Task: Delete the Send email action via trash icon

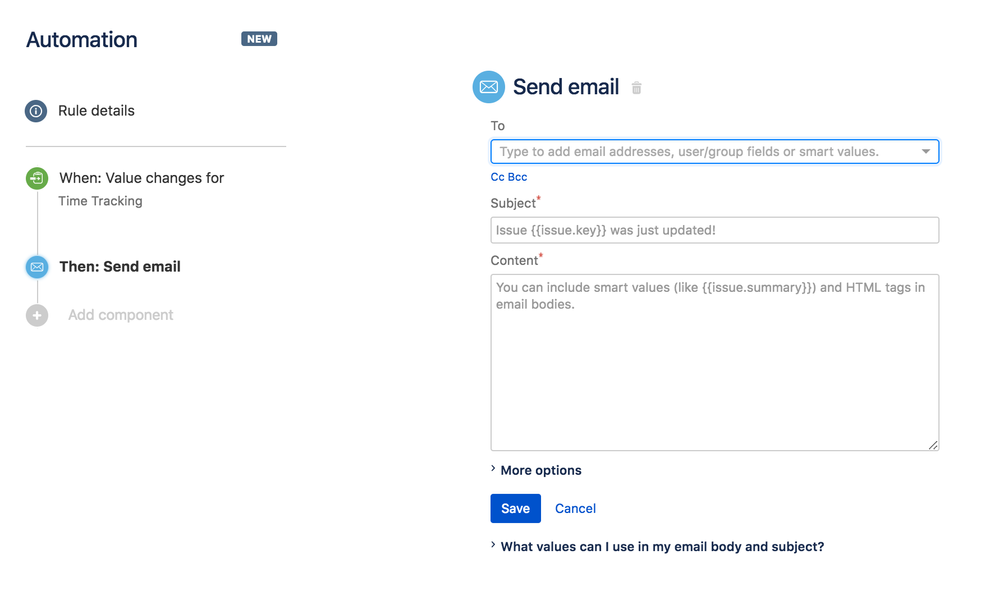Action: 636,88
